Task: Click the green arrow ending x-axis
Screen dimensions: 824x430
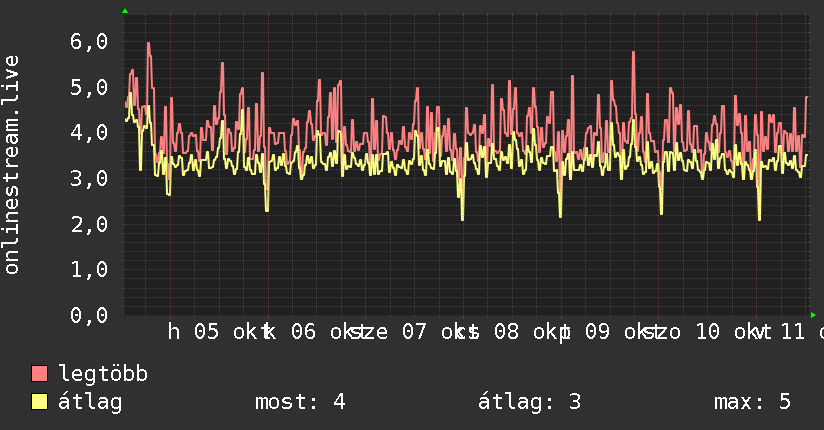Action: pos(813,315)
